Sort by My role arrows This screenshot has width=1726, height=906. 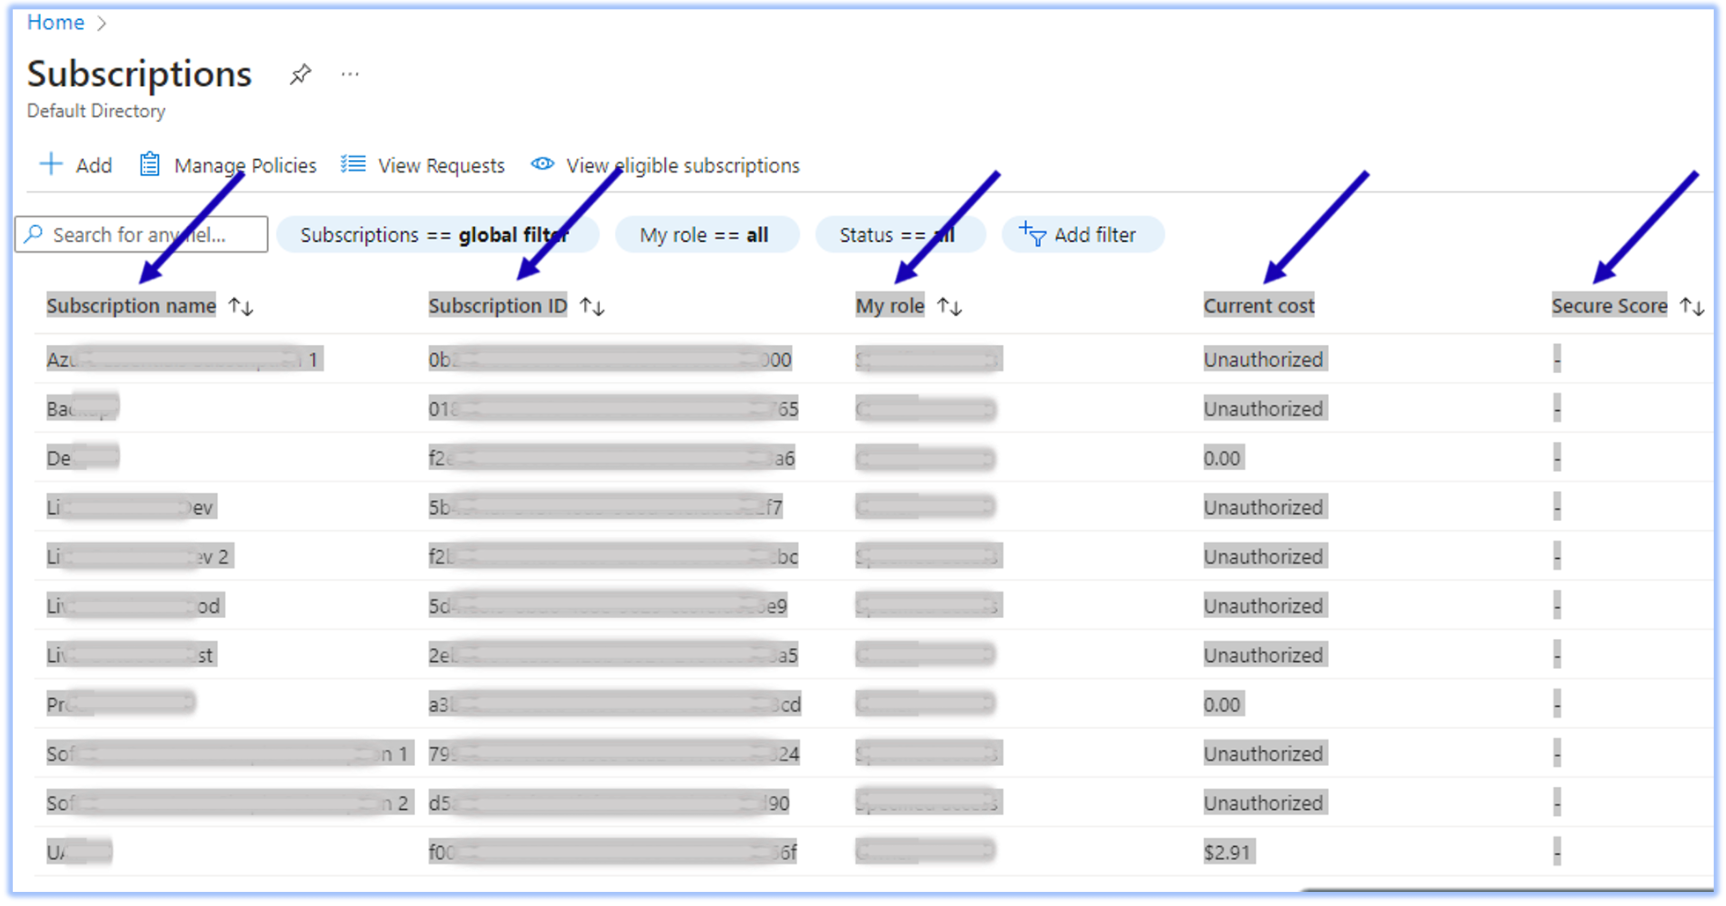(x=949, y=306)
